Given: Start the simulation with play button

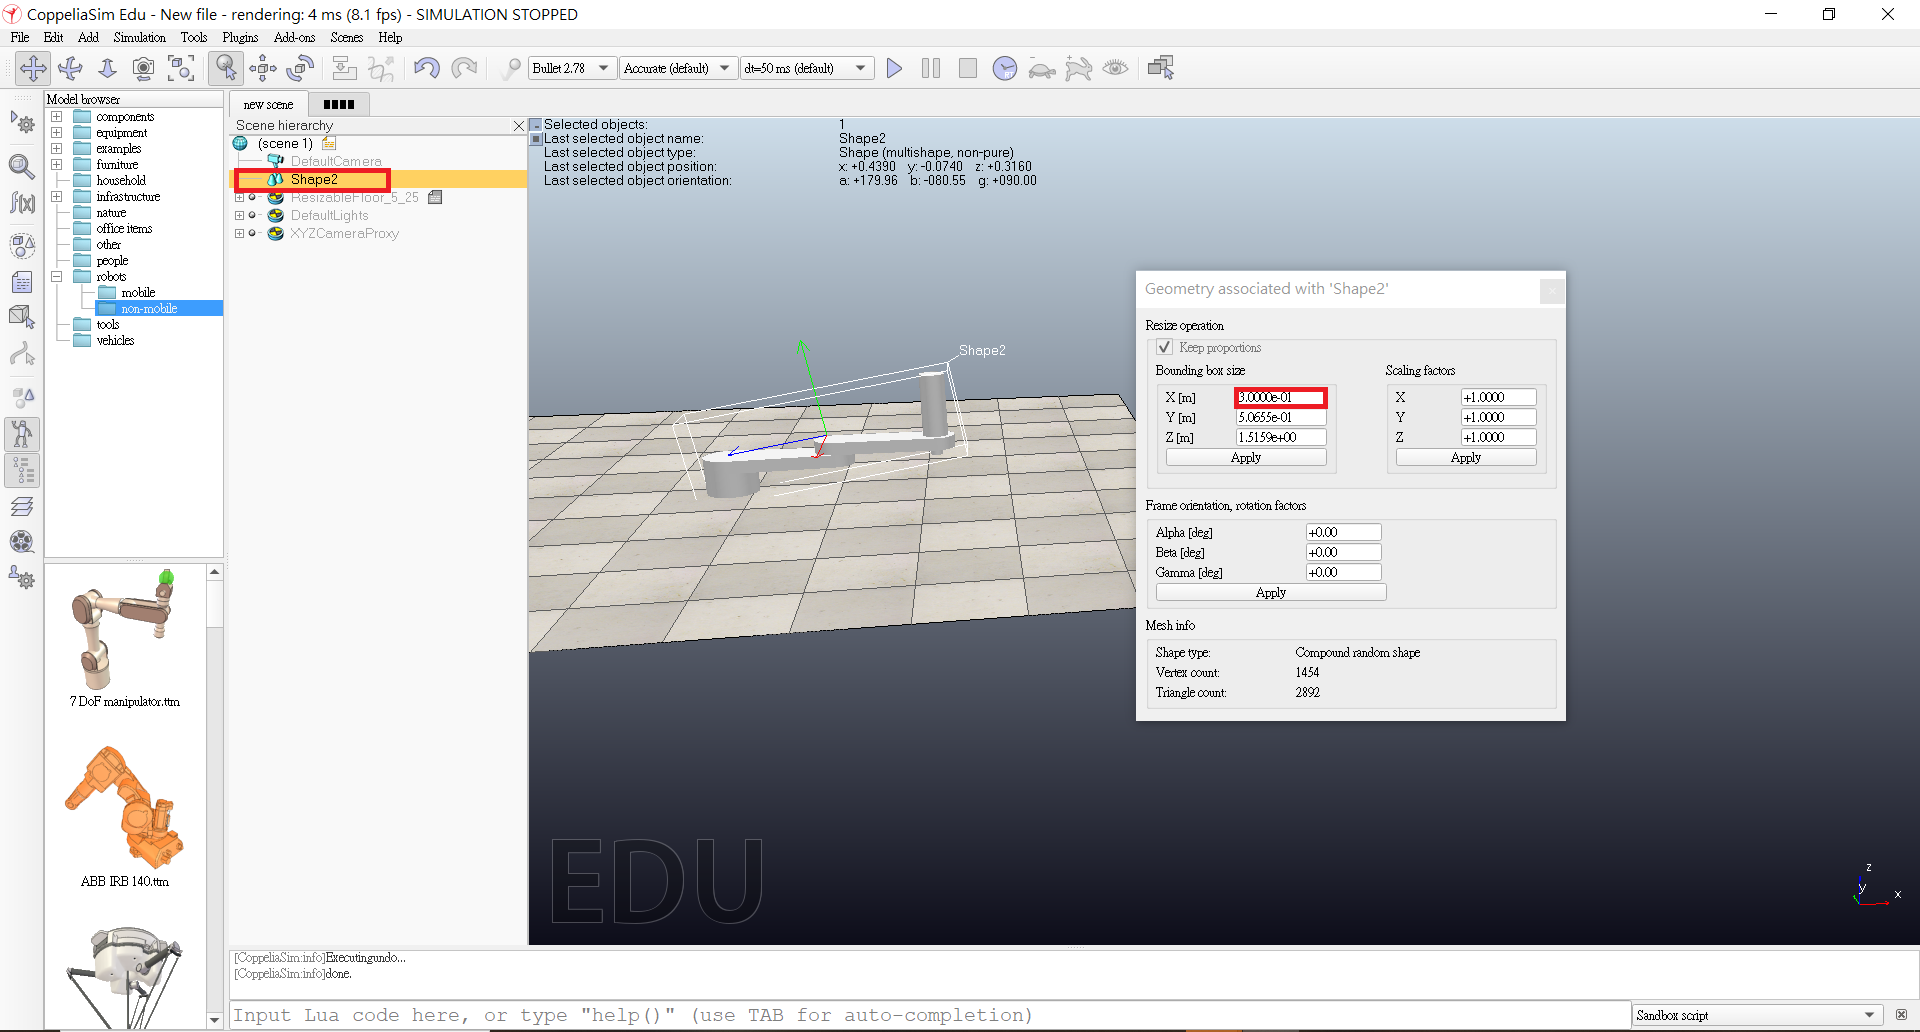Looking at the screenshot, I should [894, 68].
